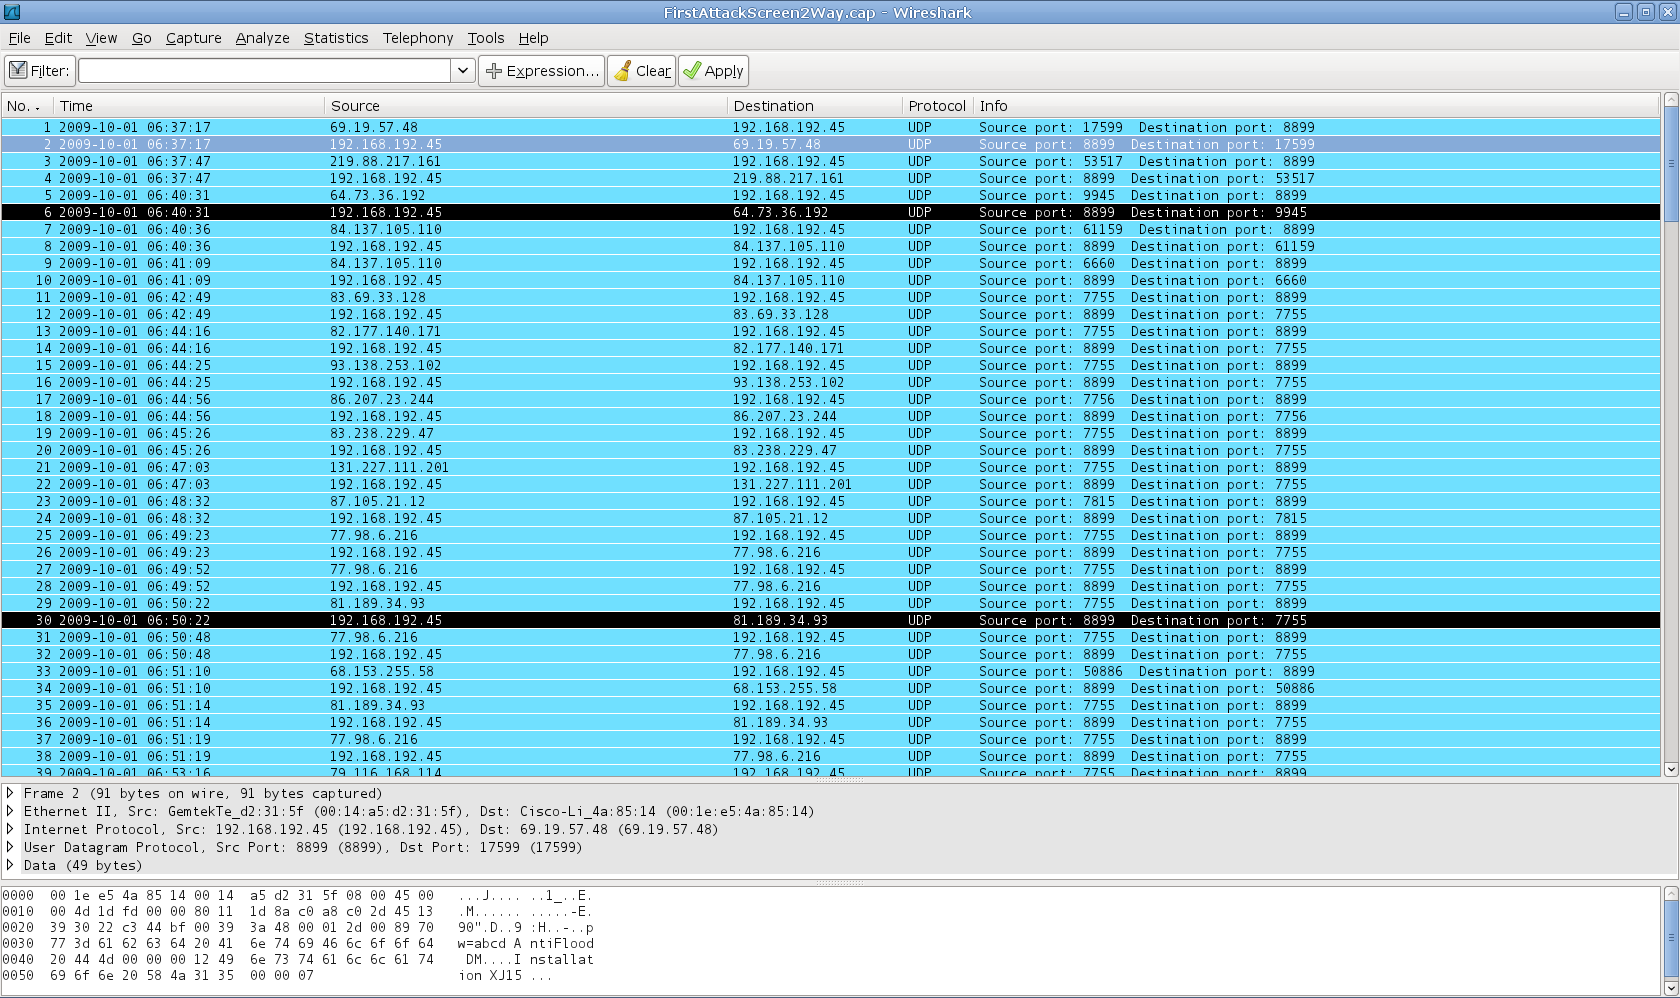The width and height of the screenshot is (1680, 998).
Task: Select packet 21 from 131.227.111.201
Action: point(830,467)
